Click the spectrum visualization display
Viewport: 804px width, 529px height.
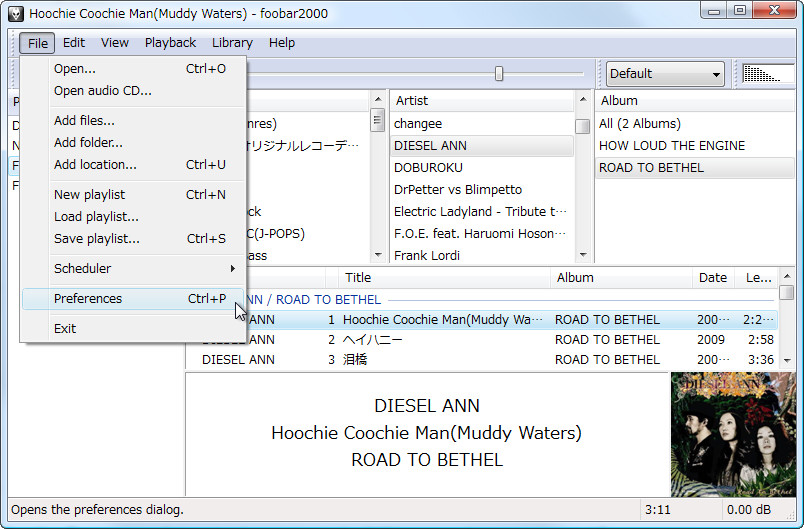coord(768,74)
